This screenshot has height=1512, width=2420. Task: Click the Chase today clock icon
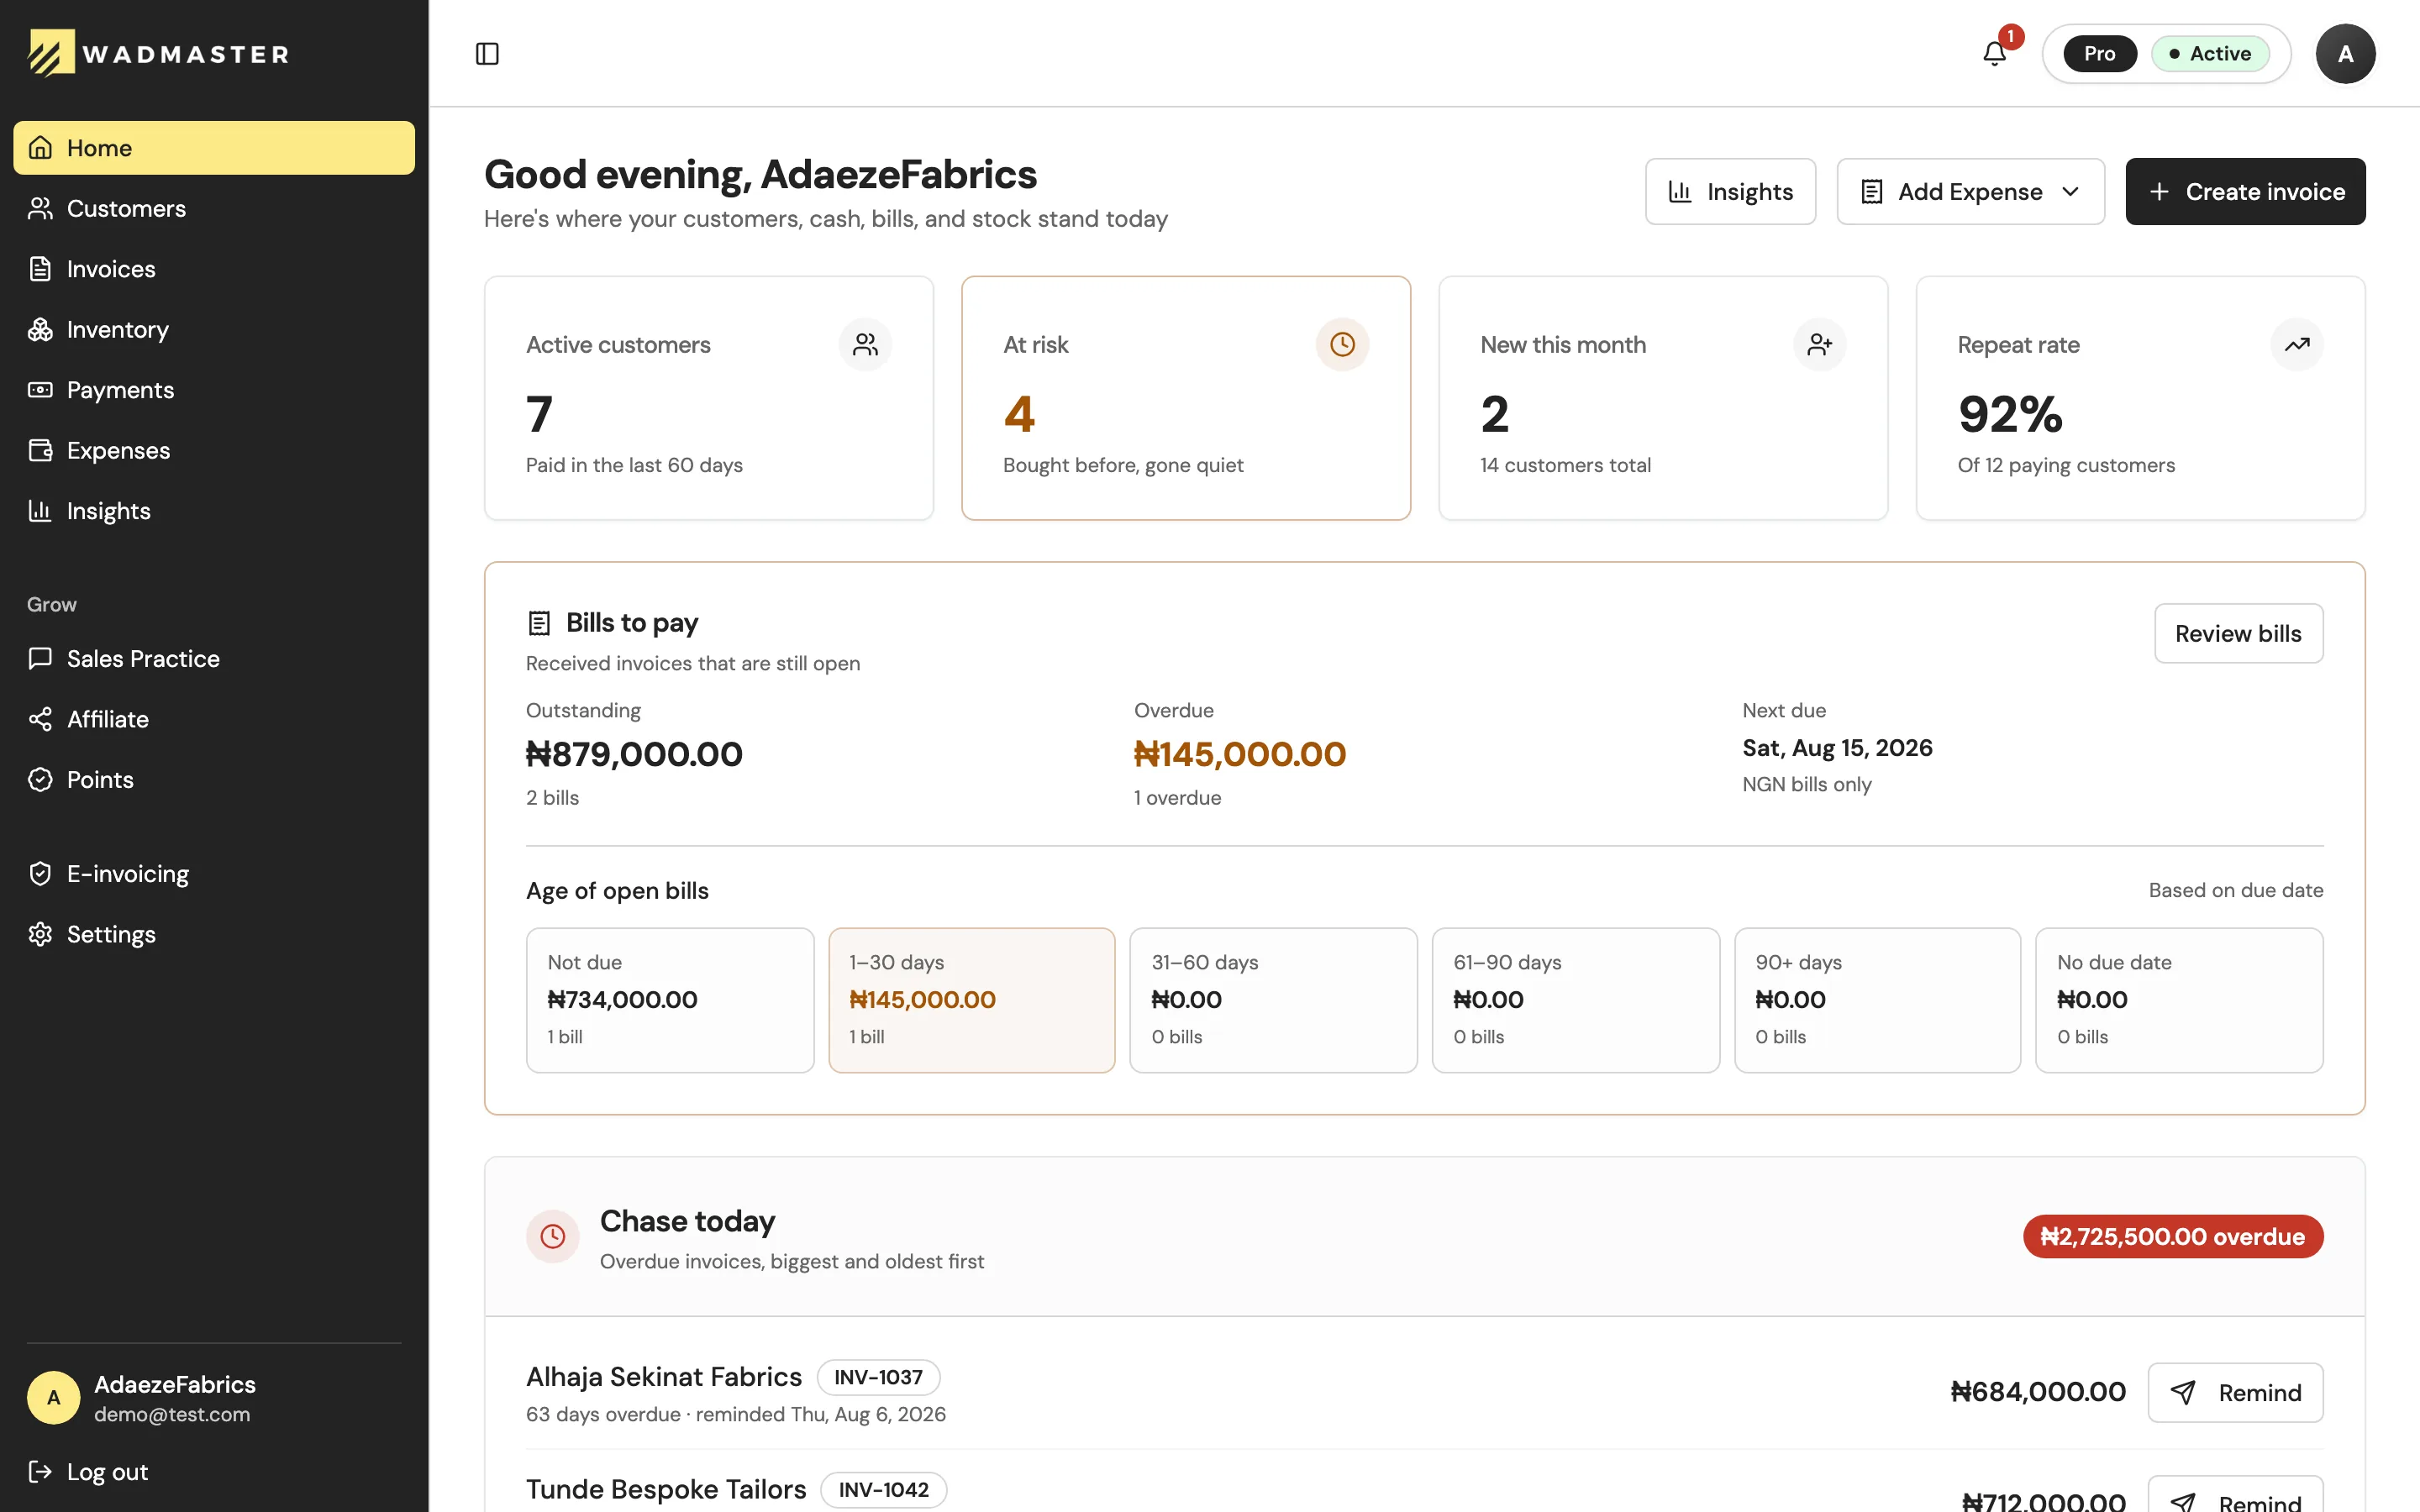pyautogui.click(x=552, y=1237)
